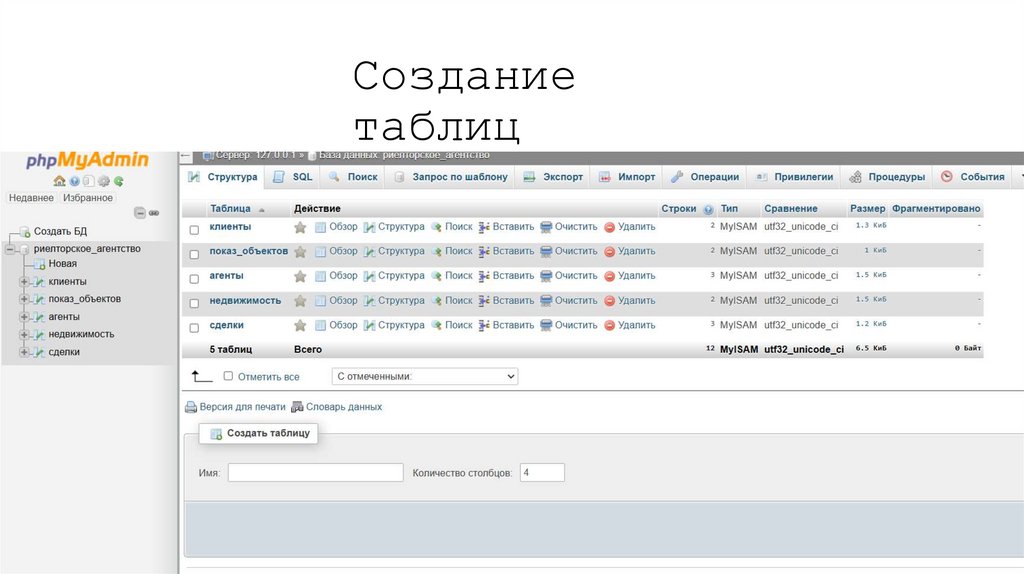Mark недвижимость table as favorite star
Image resolution: width=1024 pixels, height=574 pixels.
click(300, 301)
